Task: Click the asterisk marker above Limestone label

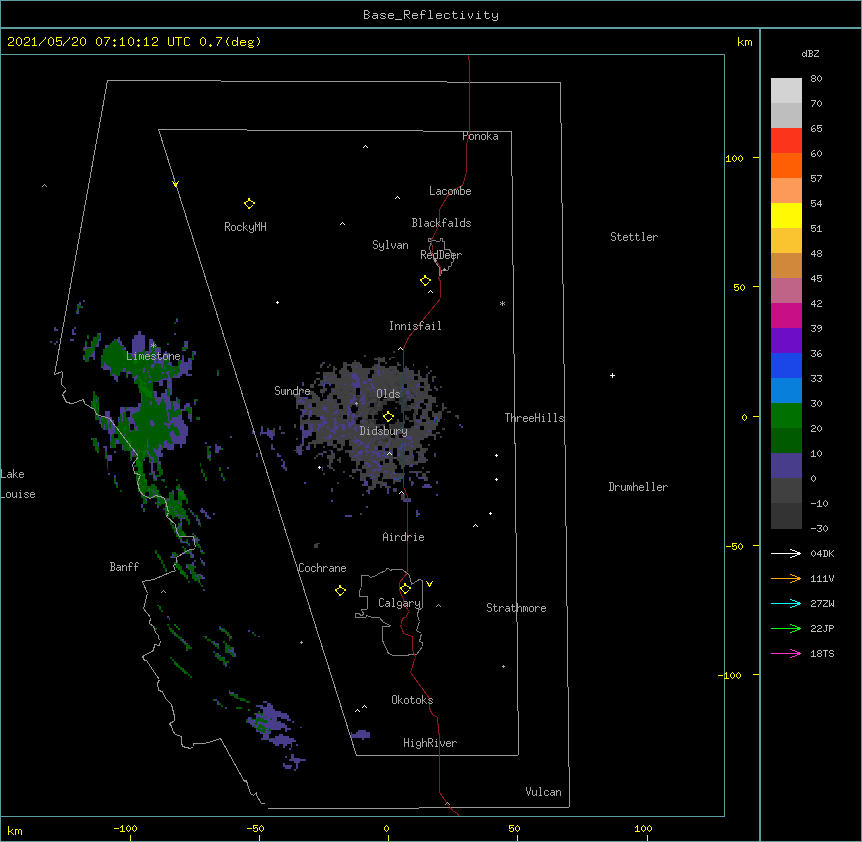Action: click(153, 346)
